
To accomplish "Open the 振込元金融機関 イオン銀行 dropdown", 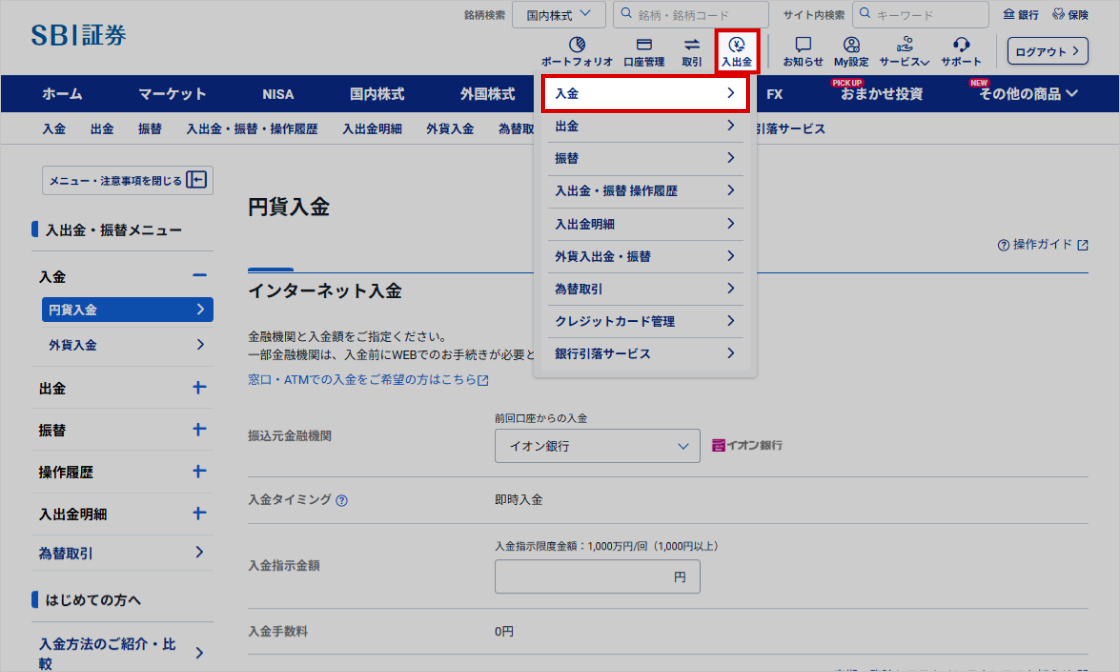I will 597,446.
